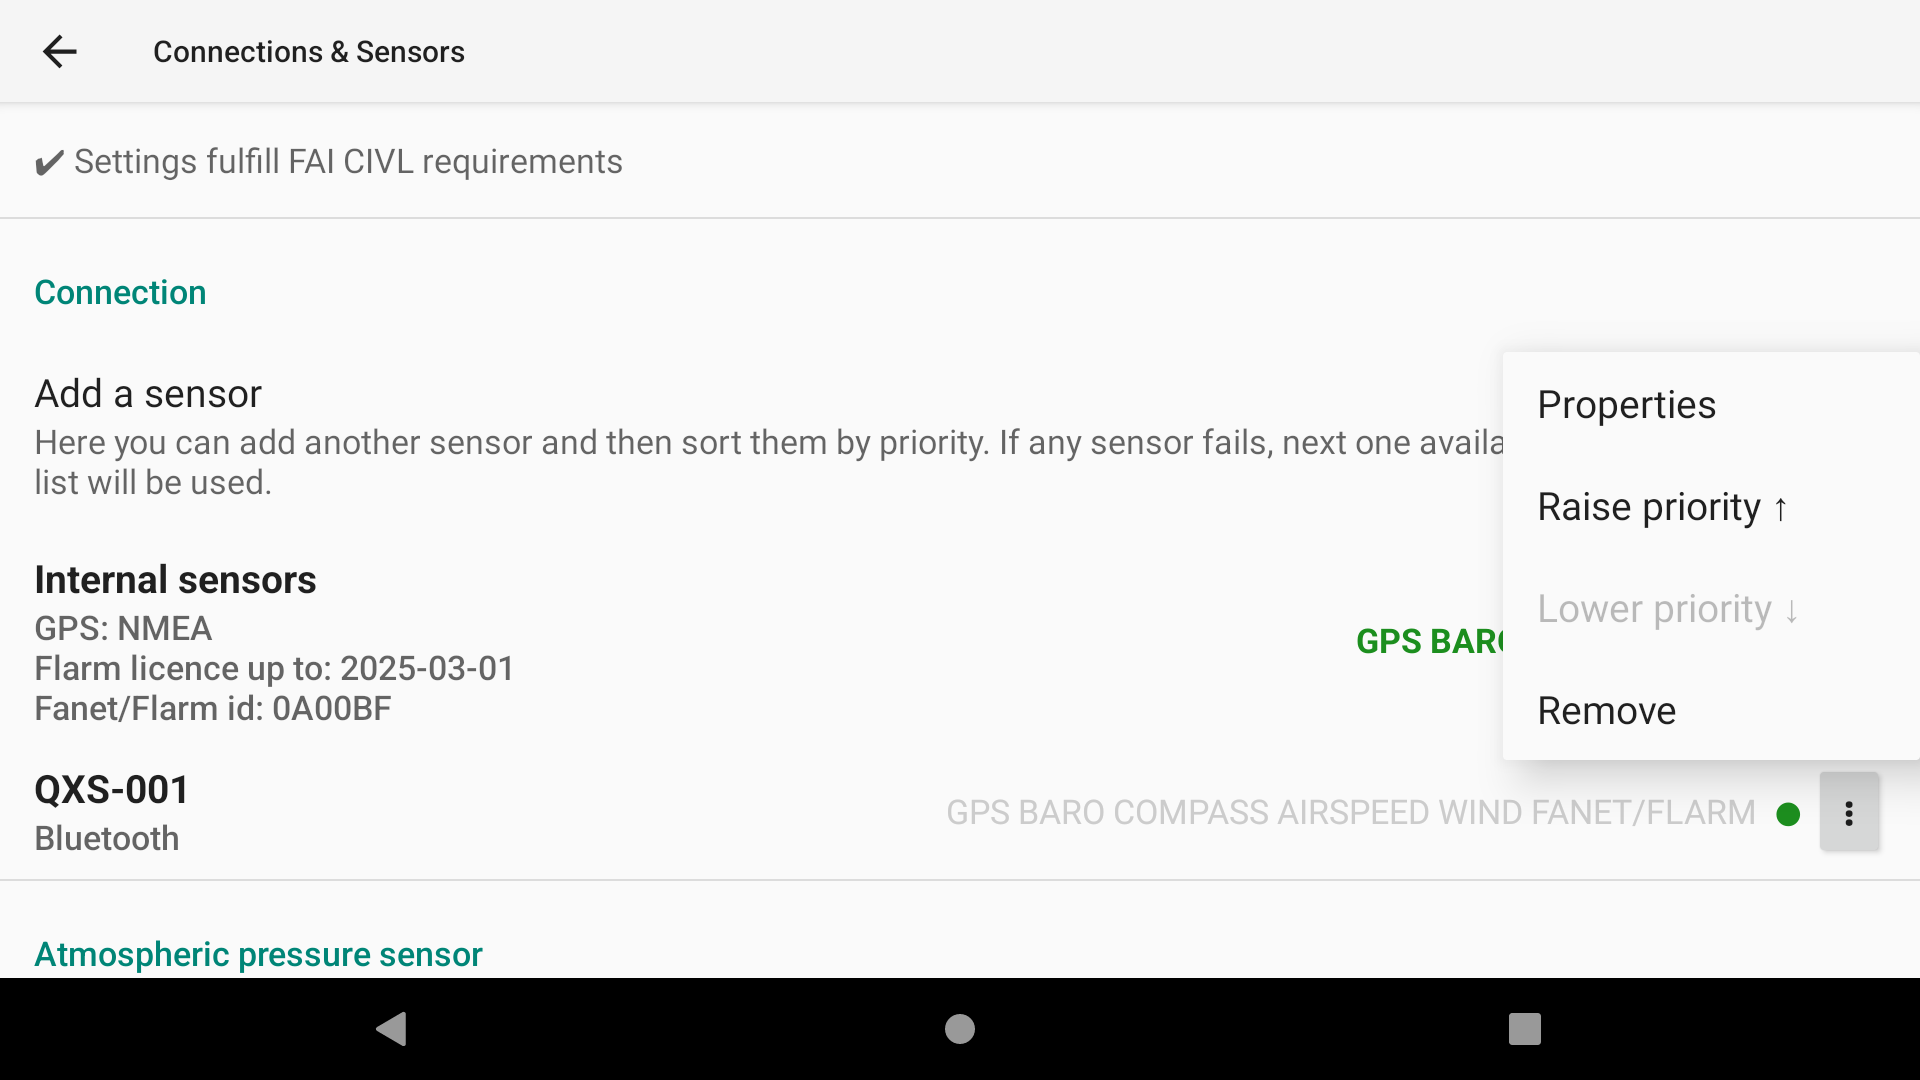Tap the green GPS BARO status label
Screen dimensions: 1920x1080
(1430, 641)
